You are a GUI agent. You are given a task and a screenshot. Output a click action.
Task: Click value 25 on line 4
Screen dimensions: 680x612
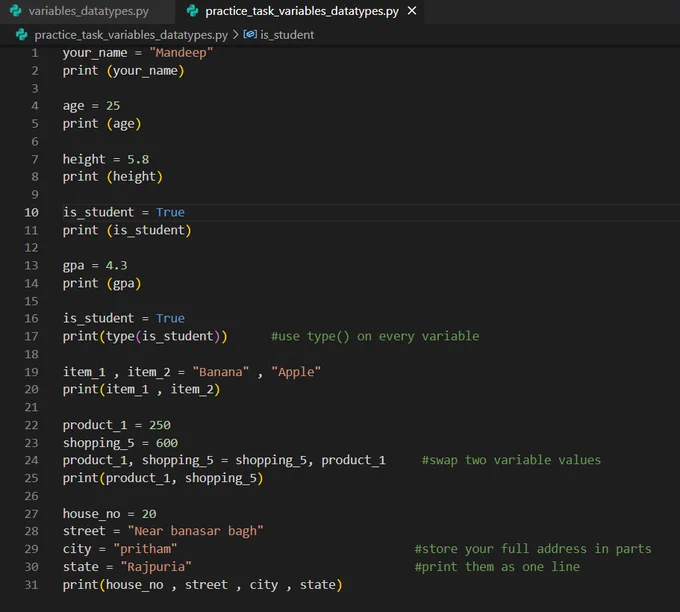[x=113, y=106]
